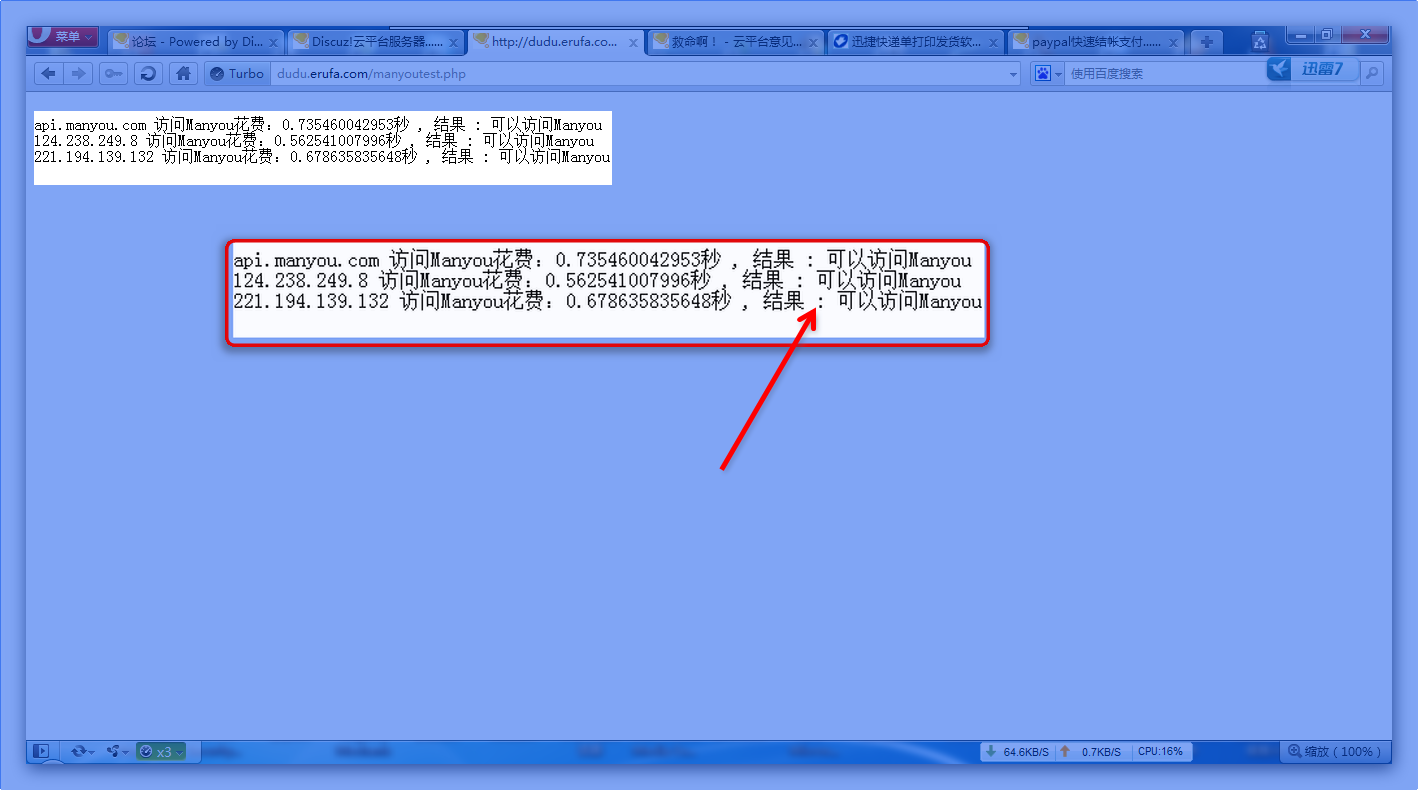The image size is (1418, 790).
Task: Go back with the Back arrow
Action: pyautogui.click(x=49, y=73)
